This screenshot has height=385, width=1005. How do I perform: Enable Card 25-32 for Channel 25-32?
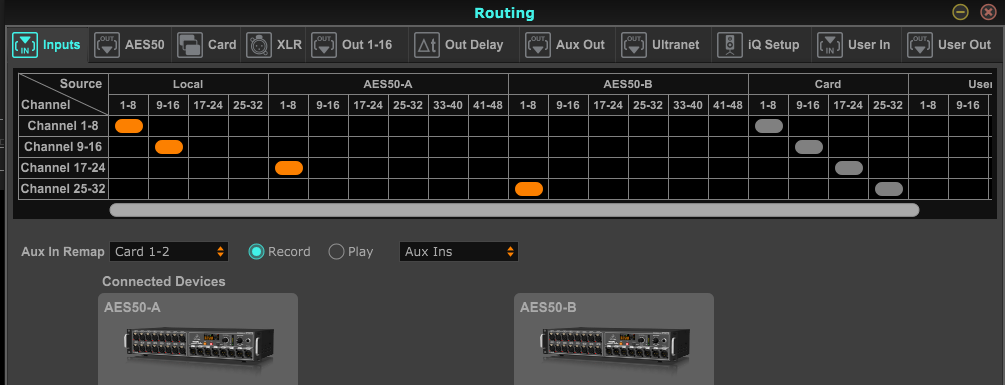889,189
